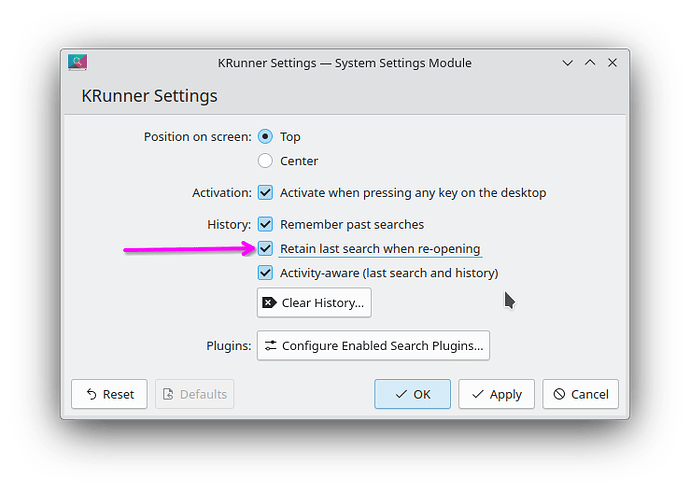The height and width of the screenshot is (491, 690).
Task: Toggle Activate when pressing any key checkbox
Action: [265, 192]
